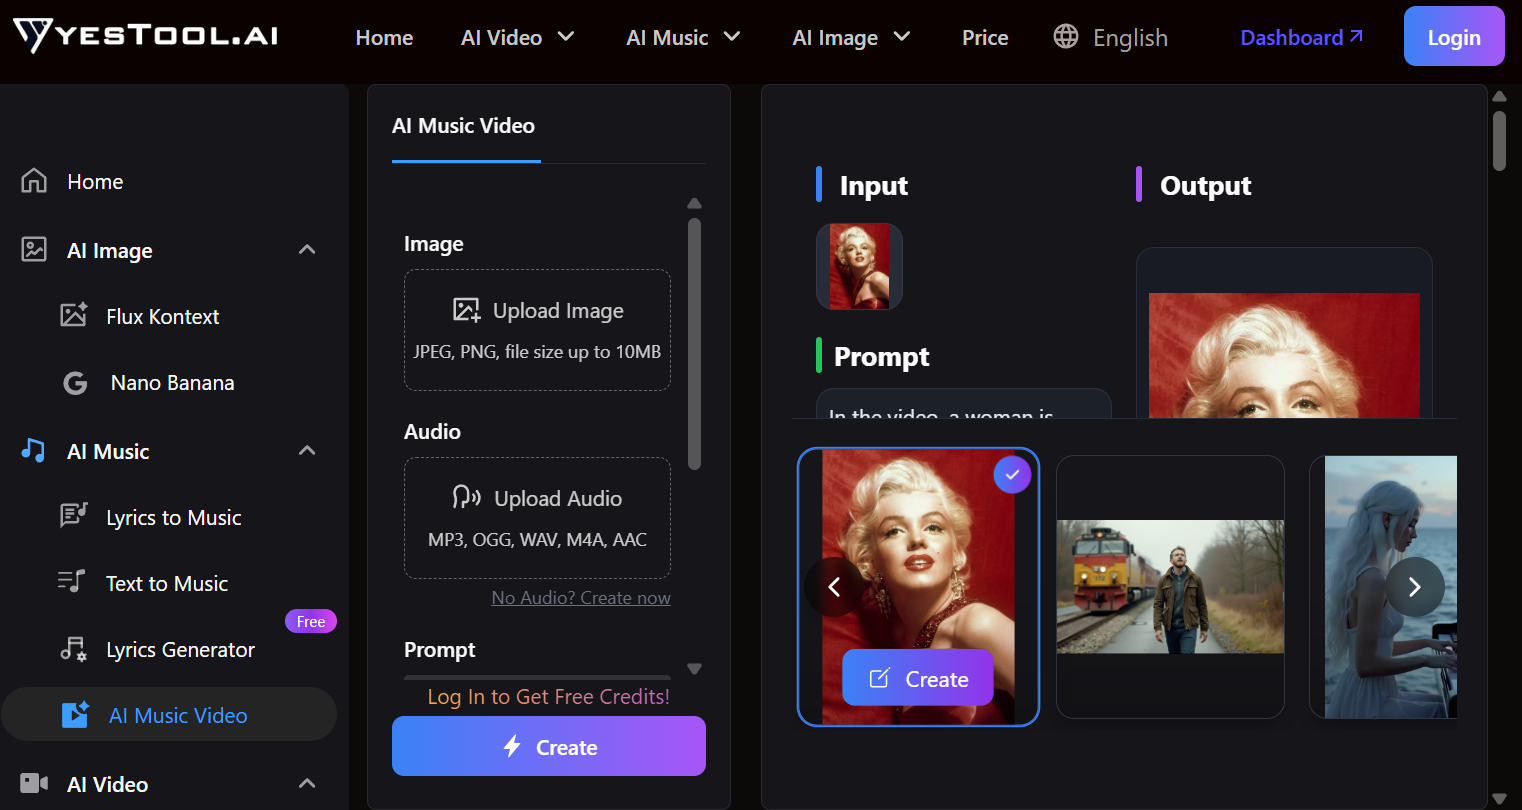Toggle selection checkmark on Marilyn thumbnail
The image size is (1522, 810).
point(1012,474)
